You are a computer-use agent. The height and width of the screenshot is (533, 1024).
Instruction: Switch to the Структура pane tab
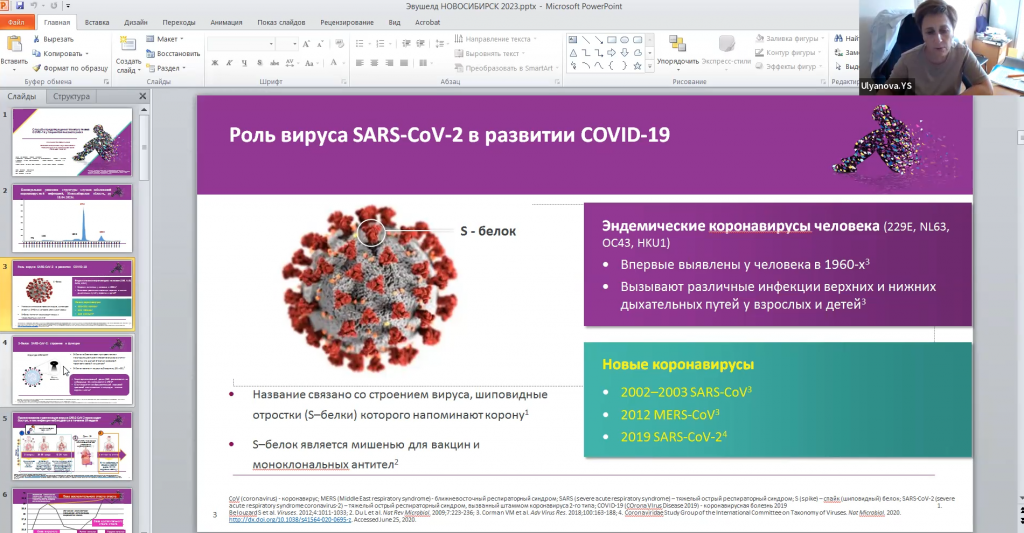tap(71, 96)
